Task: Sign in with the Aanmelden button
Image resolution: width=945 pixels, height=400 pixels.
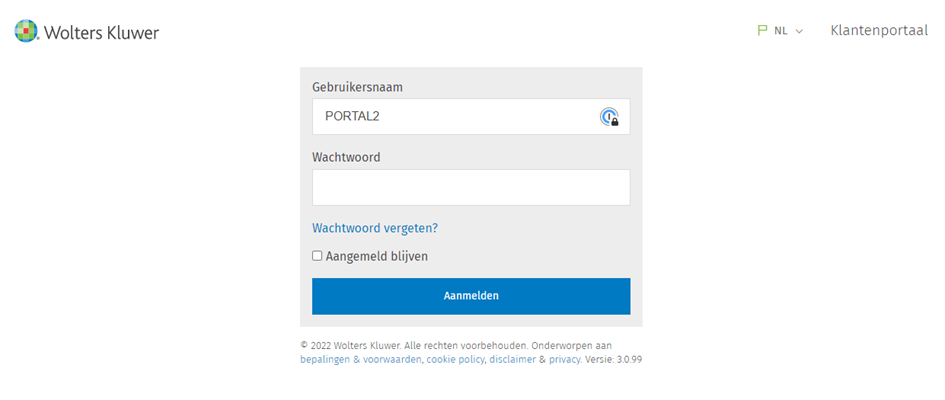Action: [x=471, y=296]
